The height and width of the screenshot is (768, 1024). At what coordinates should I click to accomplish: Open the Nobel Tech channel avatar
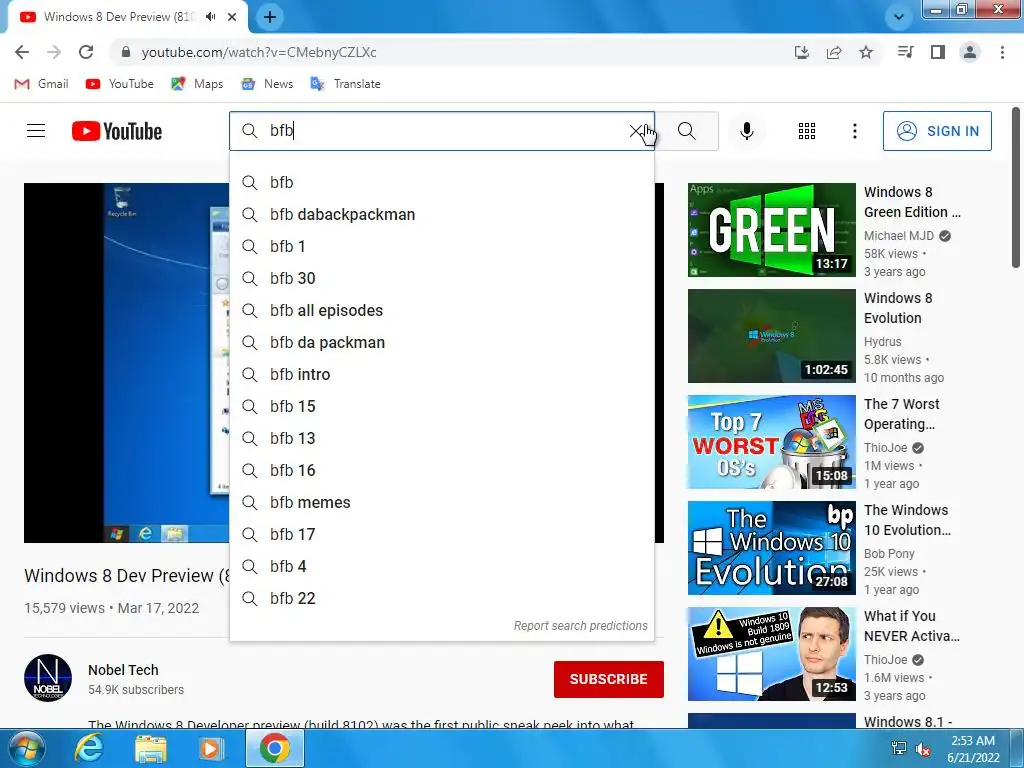click(x=48, y=678)
